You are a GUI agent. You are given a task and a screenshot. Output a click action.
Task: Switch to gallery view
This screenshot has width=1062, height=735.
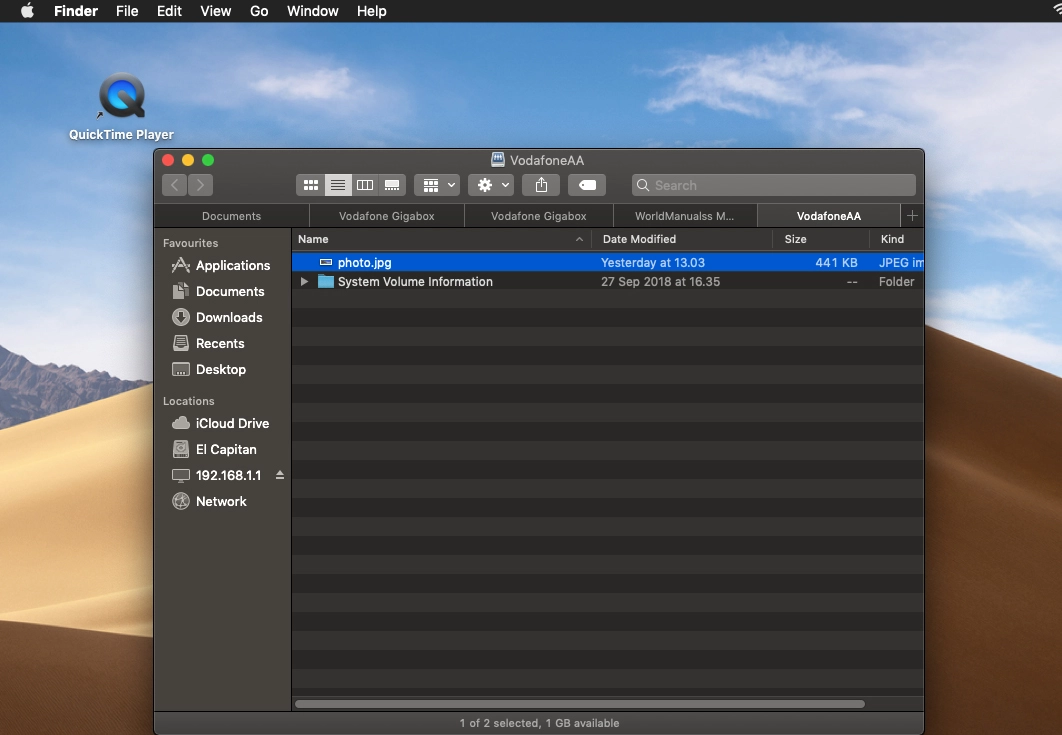point(391,185)
